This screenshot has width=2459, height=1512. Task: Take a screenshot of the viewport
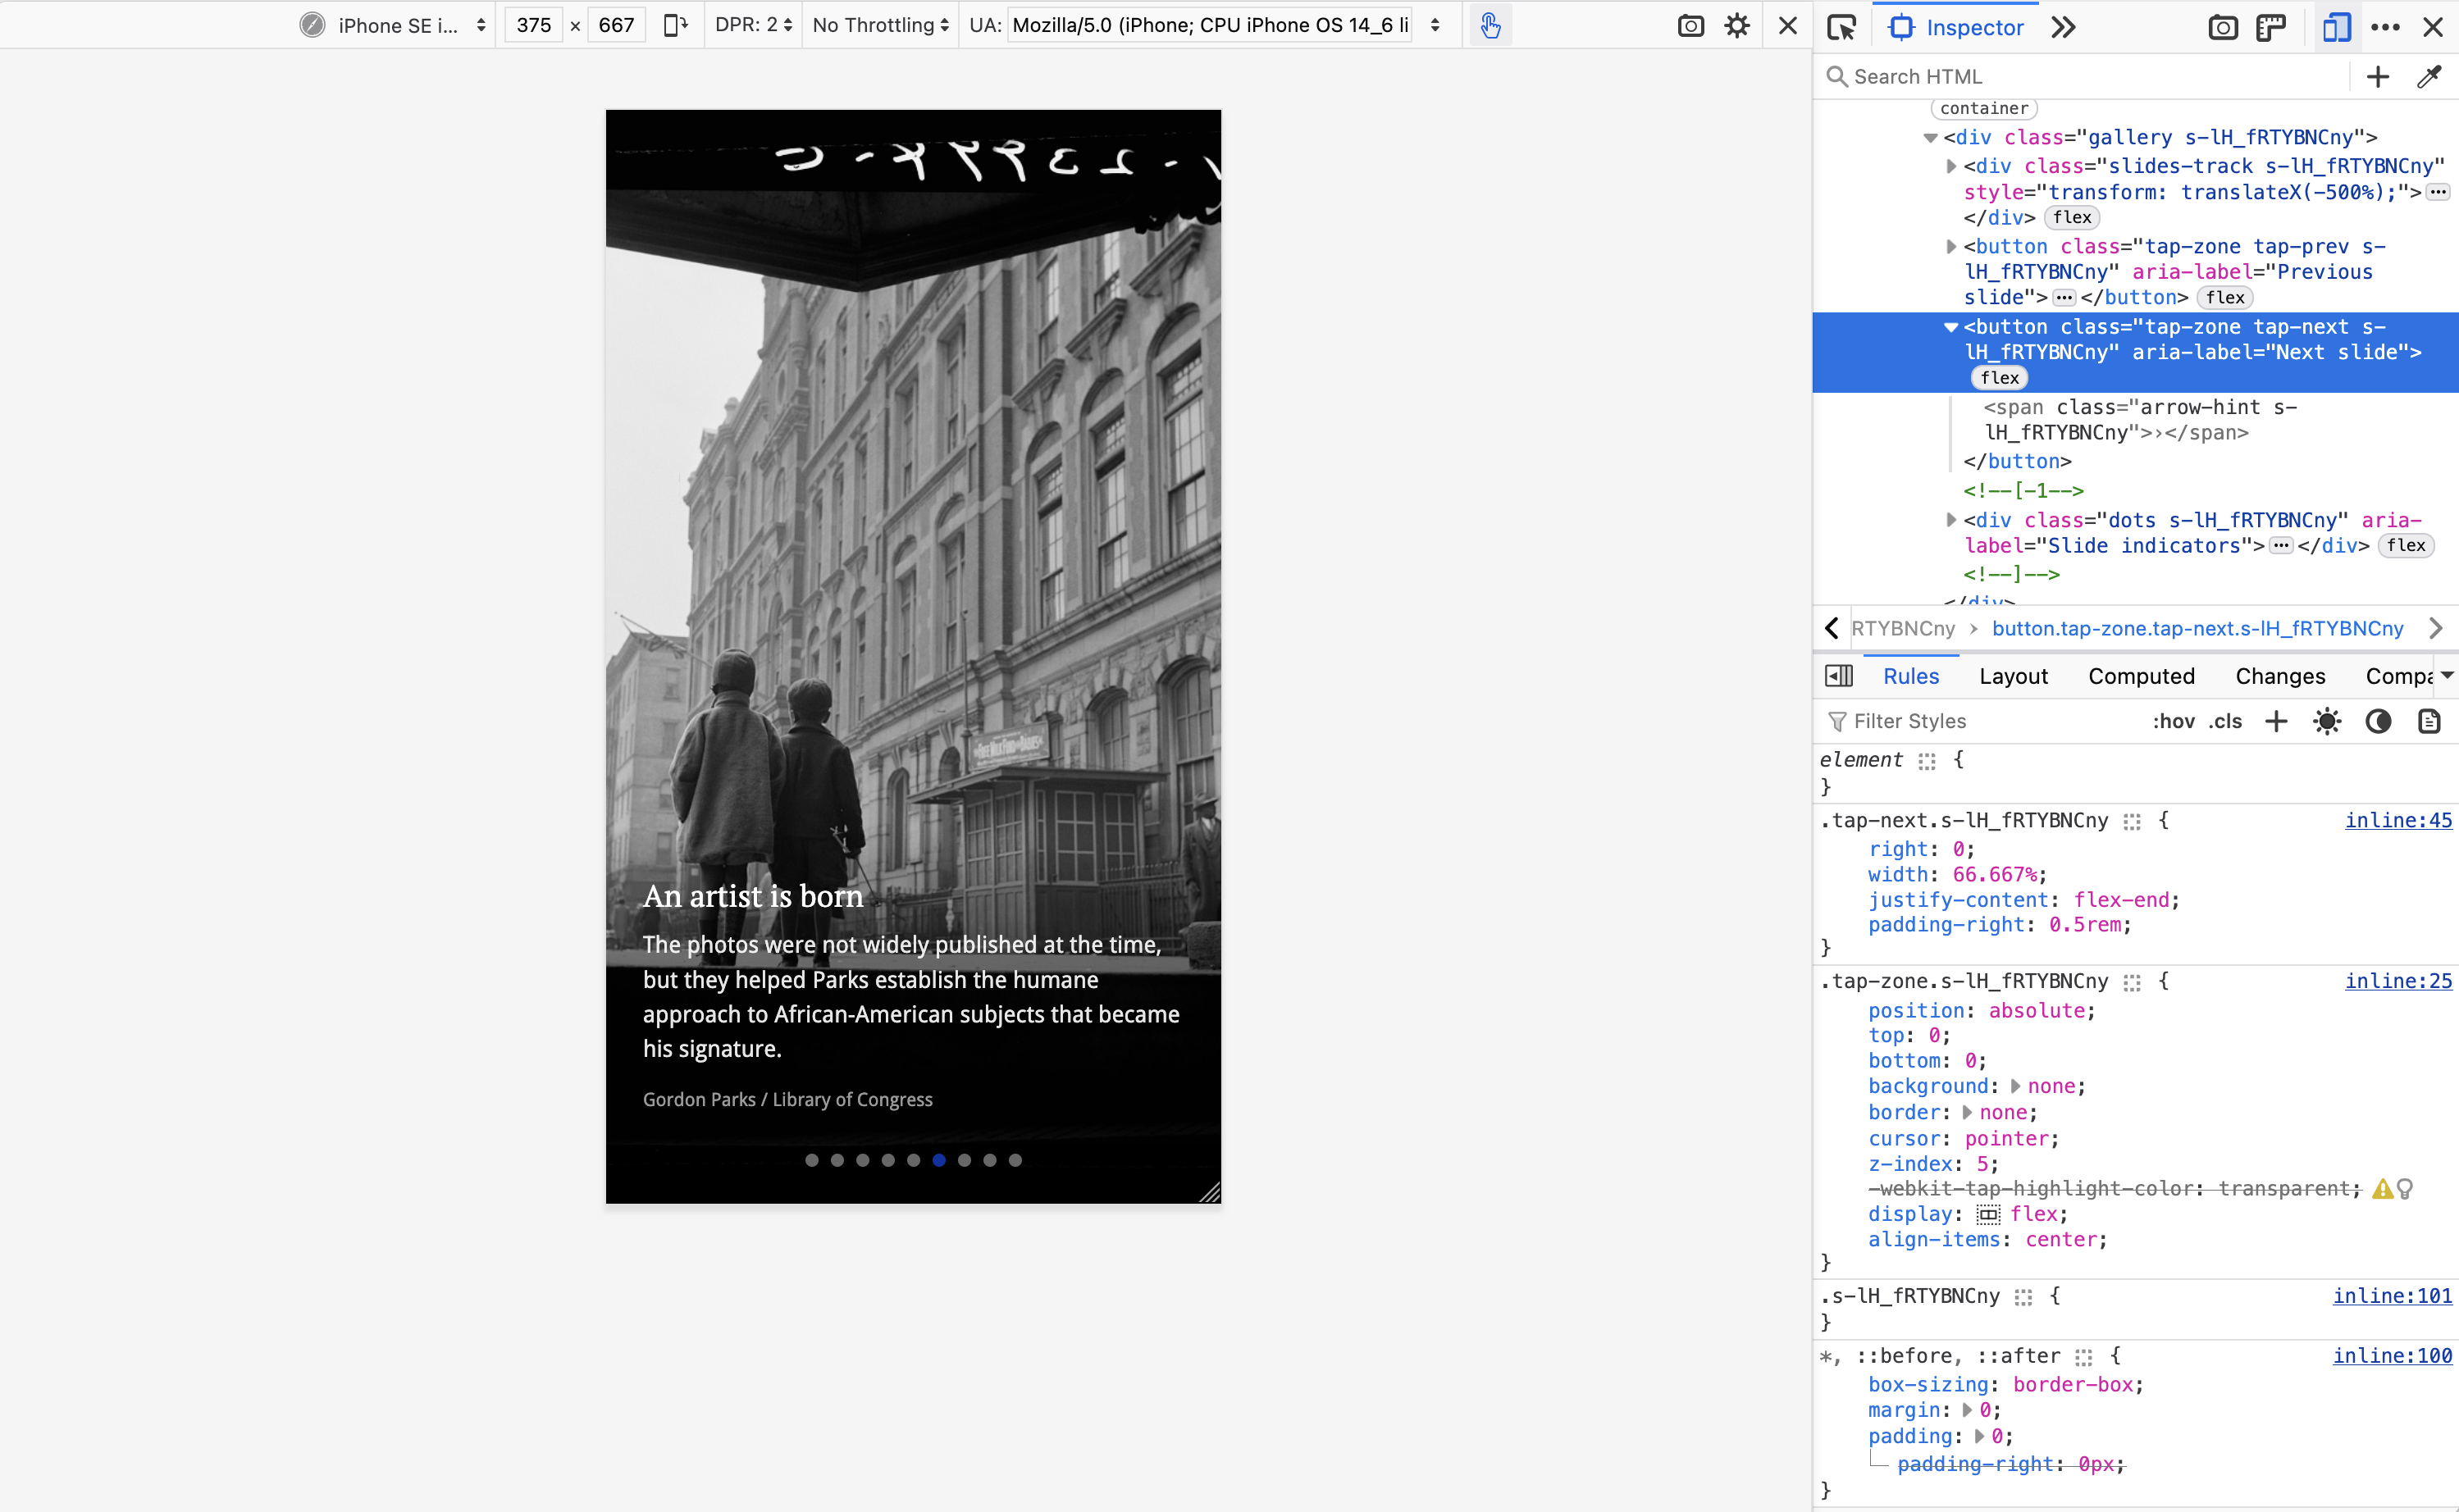[1690, 25]
